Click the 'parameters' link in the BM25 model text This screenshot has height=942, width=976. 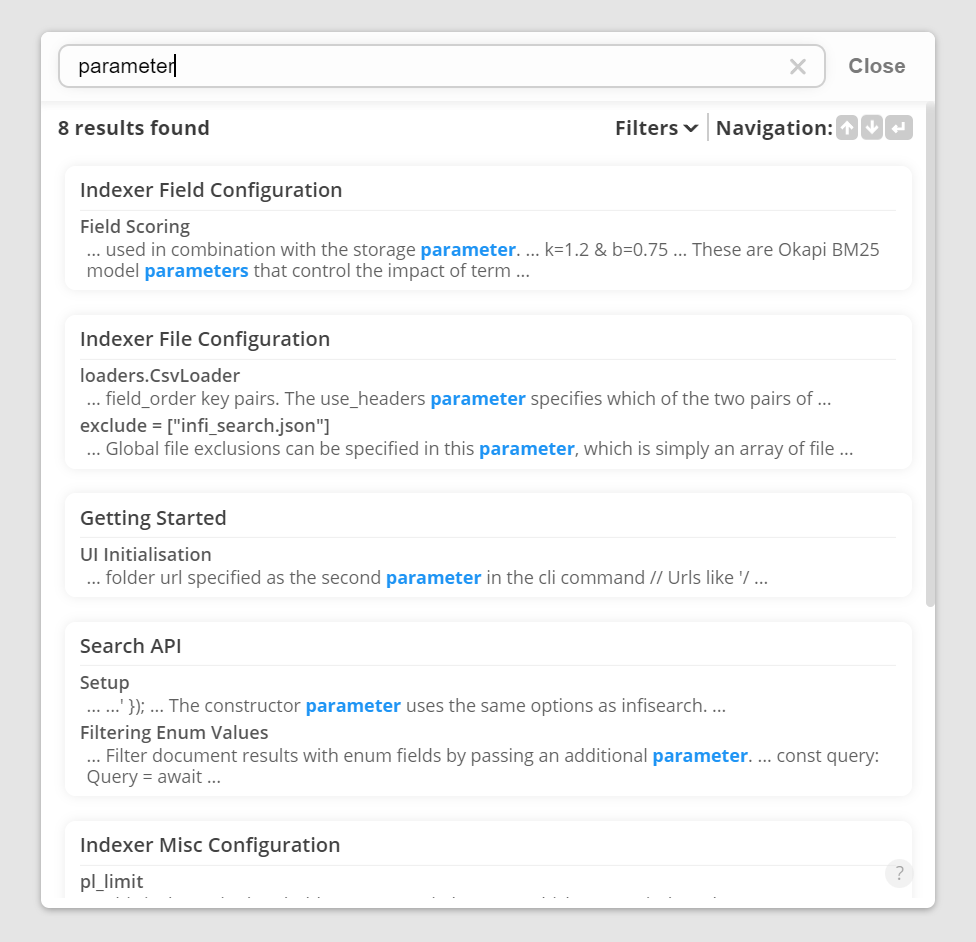point(196,270)
